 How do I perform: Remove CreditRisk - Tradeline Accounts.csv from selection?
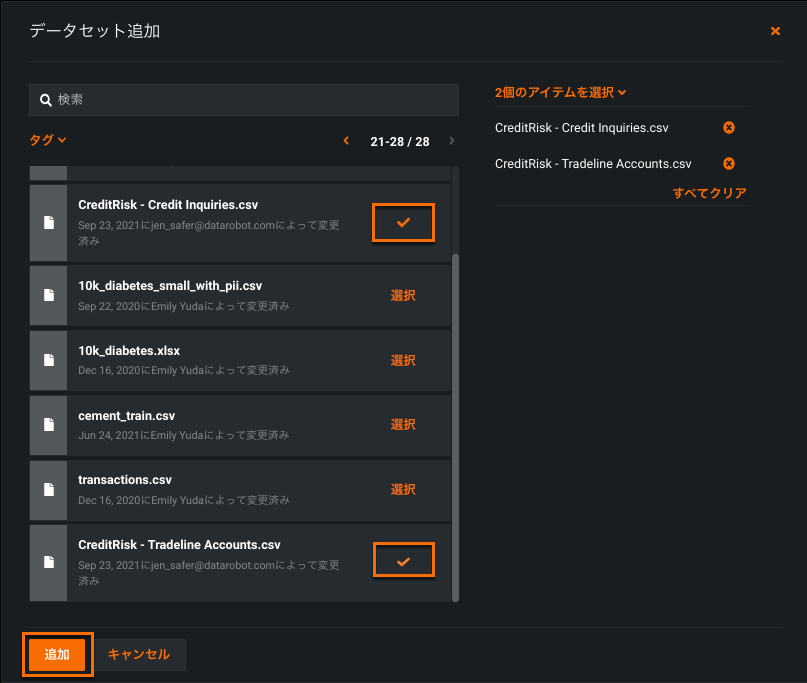coord(728,164)
